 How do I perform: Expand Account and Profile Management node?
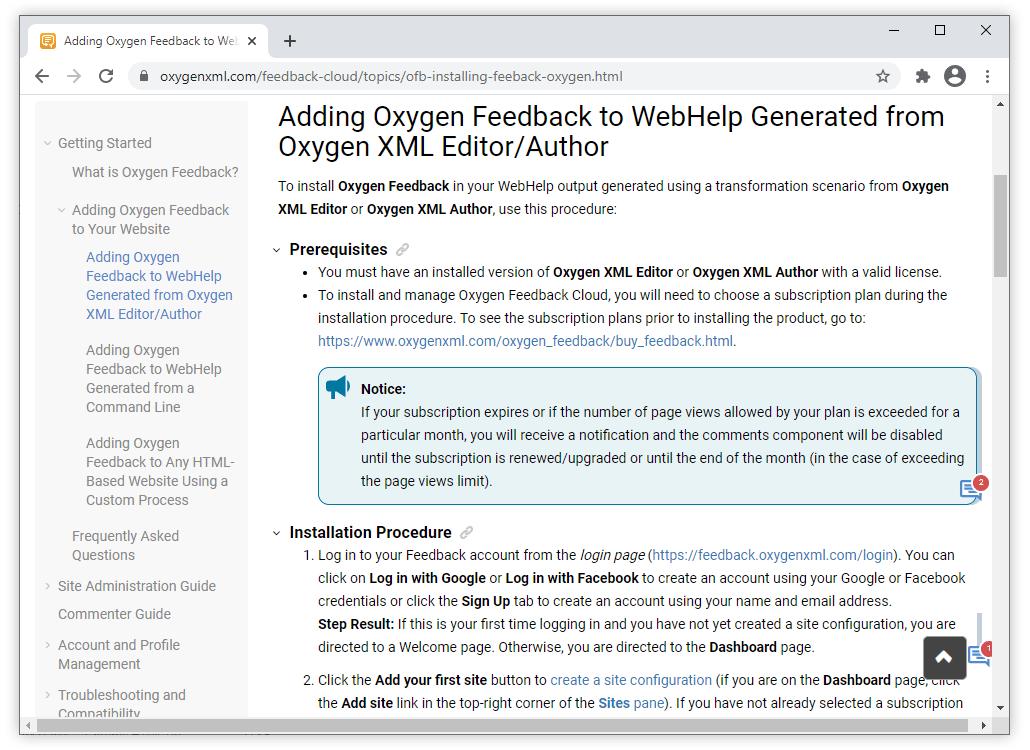tap(47, 645)
